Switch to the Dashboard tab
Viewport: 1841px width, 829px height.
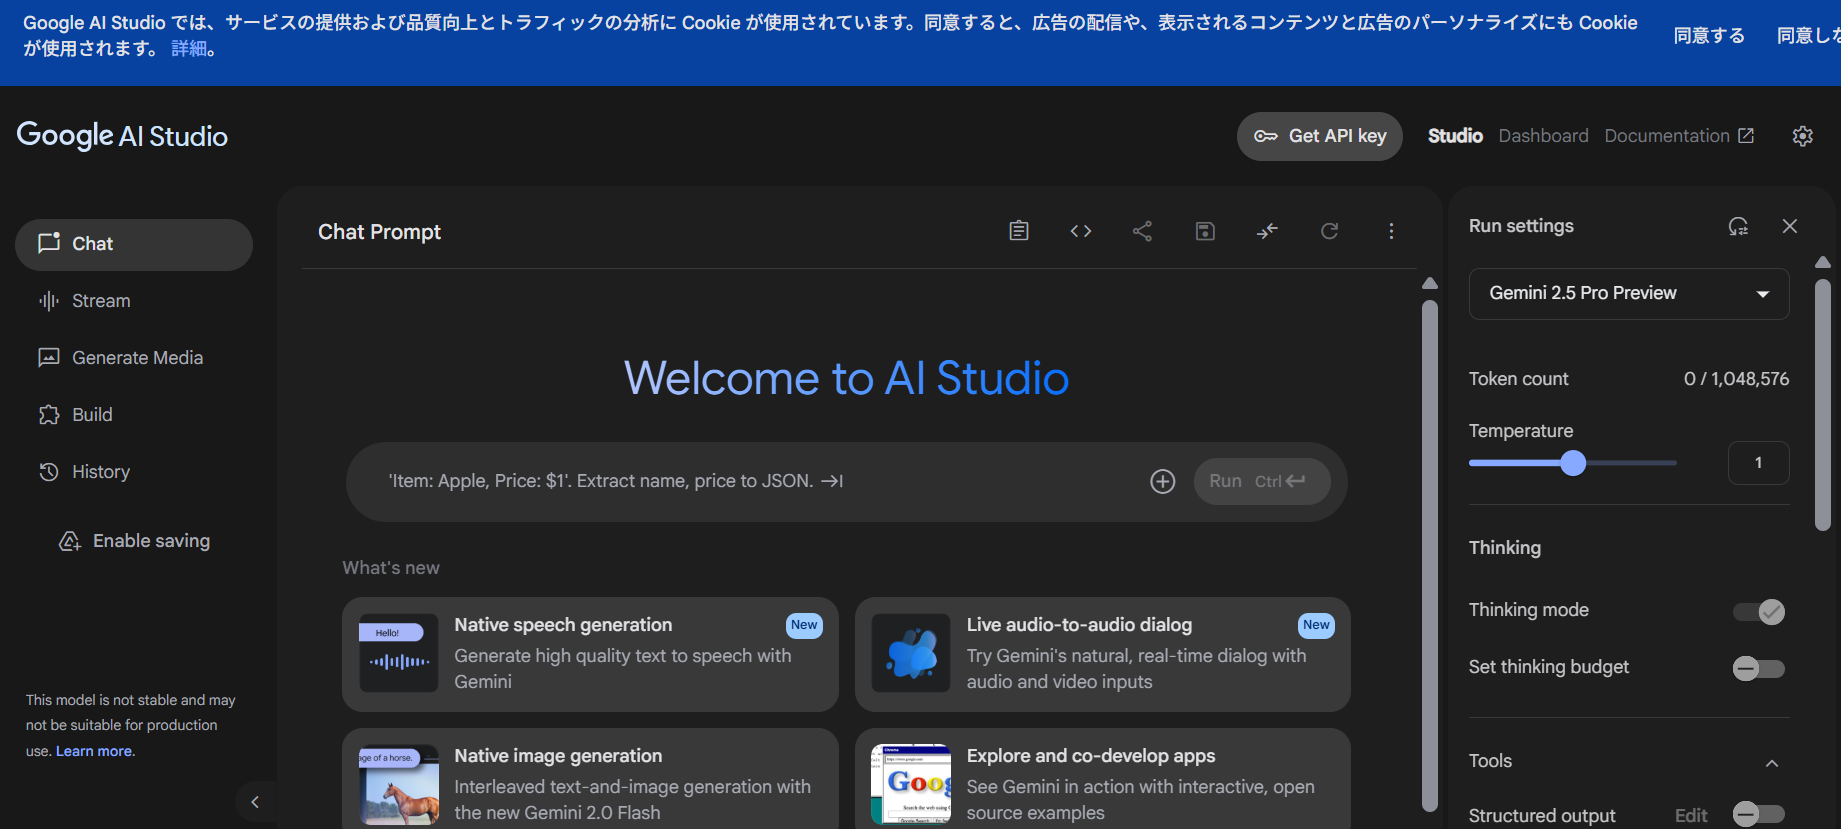pos(1543,136)
